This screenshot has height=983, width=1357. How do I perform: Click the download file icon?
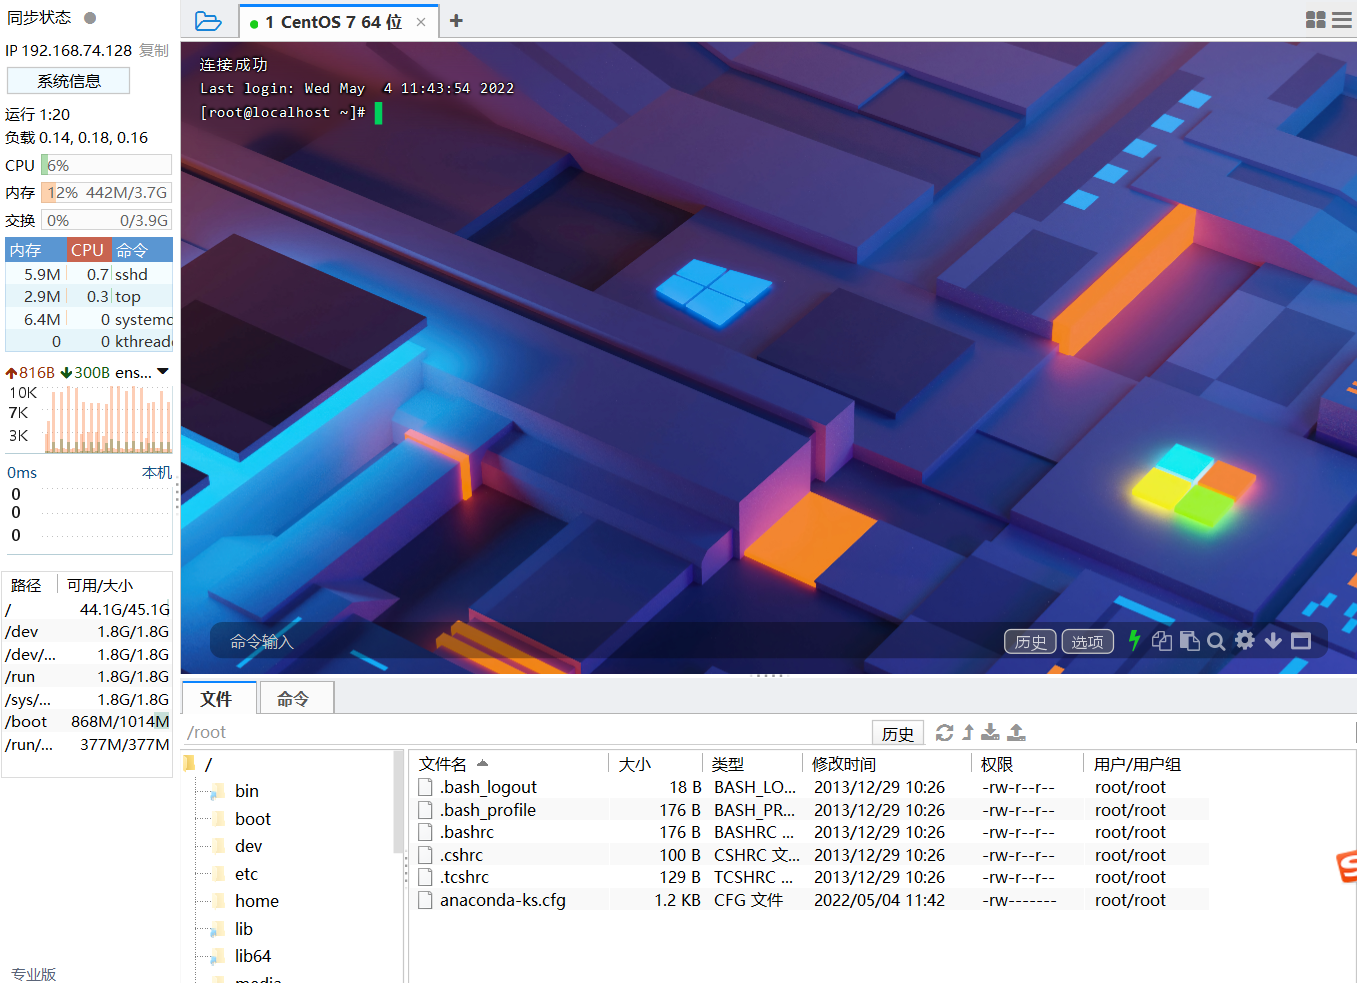990,732
